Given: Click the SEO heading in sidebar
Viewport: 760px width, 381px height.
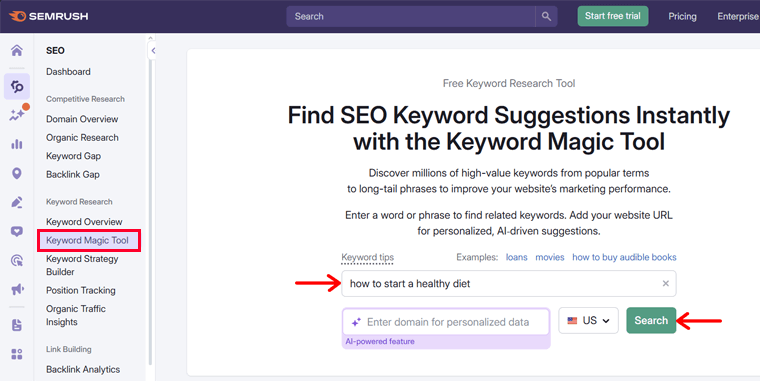Looking at the screenshot, I should [x=55, y=50].
